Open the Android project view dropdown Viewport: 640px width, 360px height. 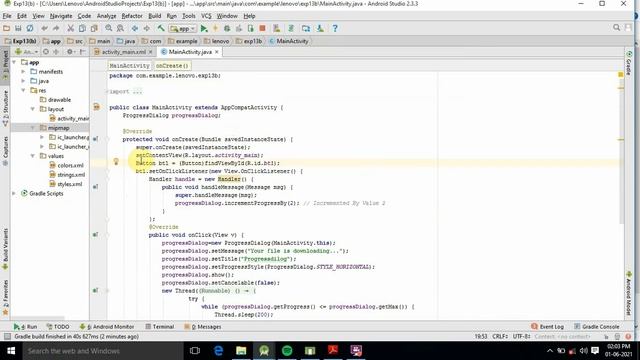27,52
